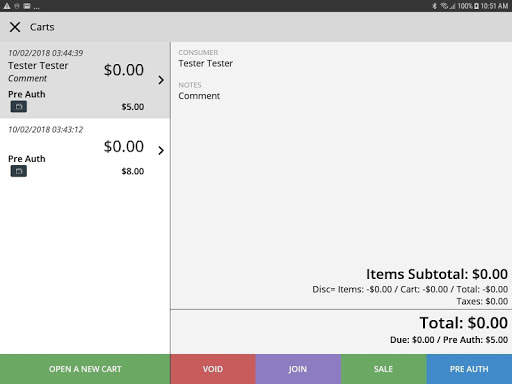Select cart dated 10/02/2018 03:43:12
The height and width of the screenshot is (384, 512).
(x=85, y=150)
